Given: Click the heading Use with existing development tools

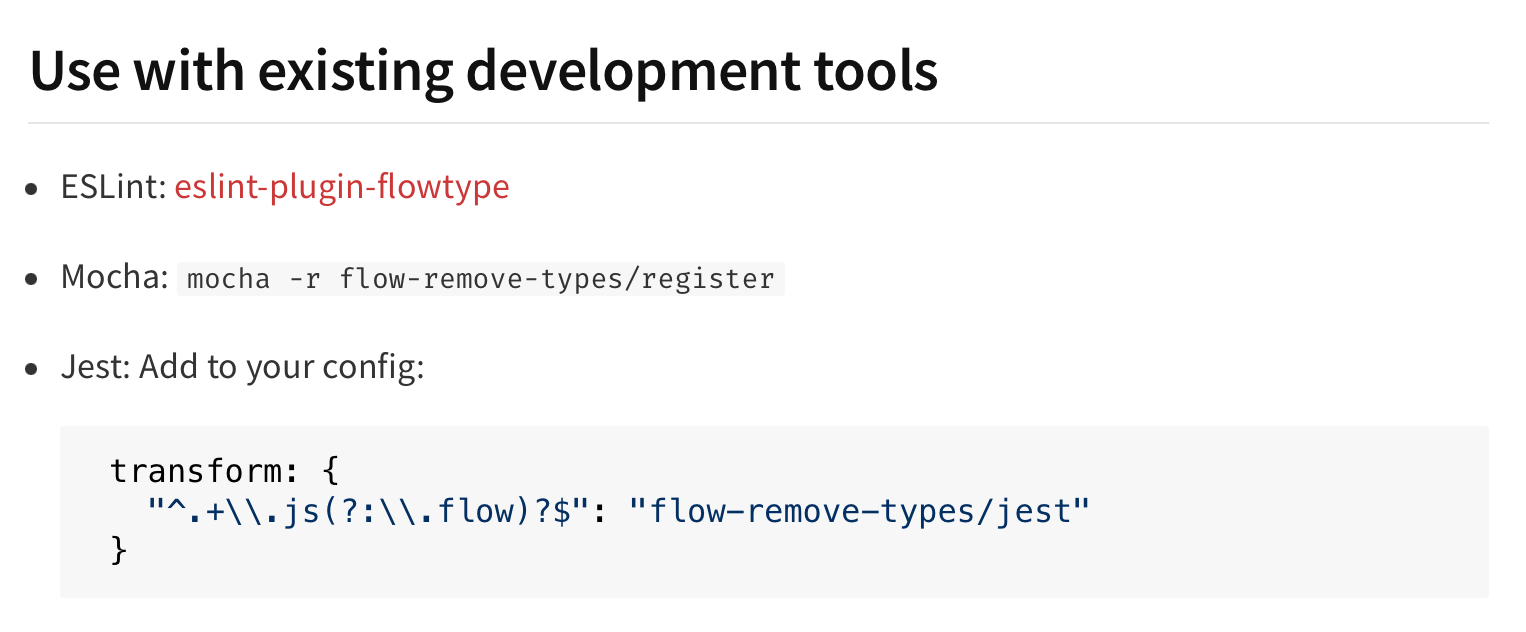Looking at the screenshot, I should (x=483, y=69).
